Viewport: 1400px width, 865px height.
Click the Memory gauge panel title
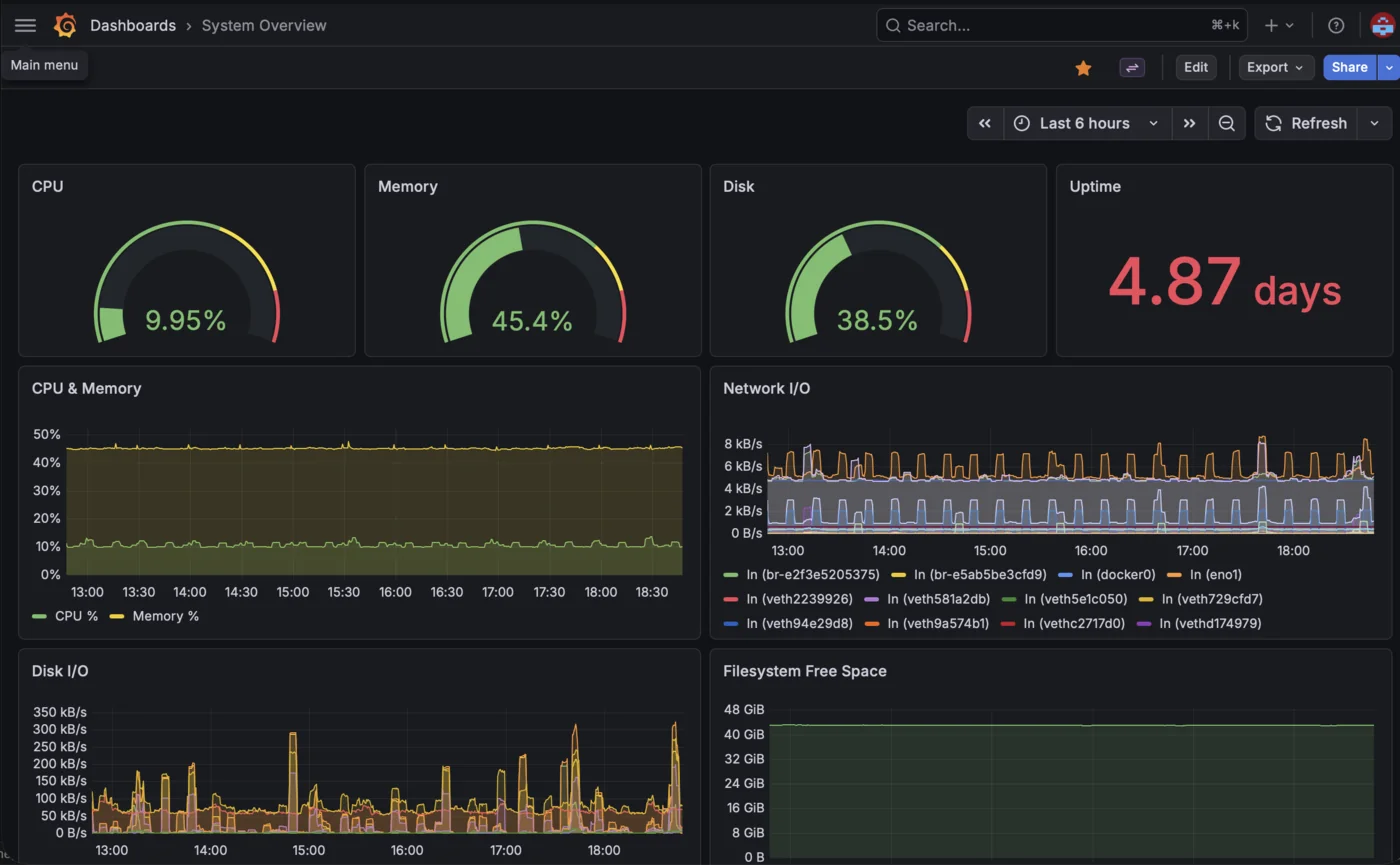coord(407,186)
